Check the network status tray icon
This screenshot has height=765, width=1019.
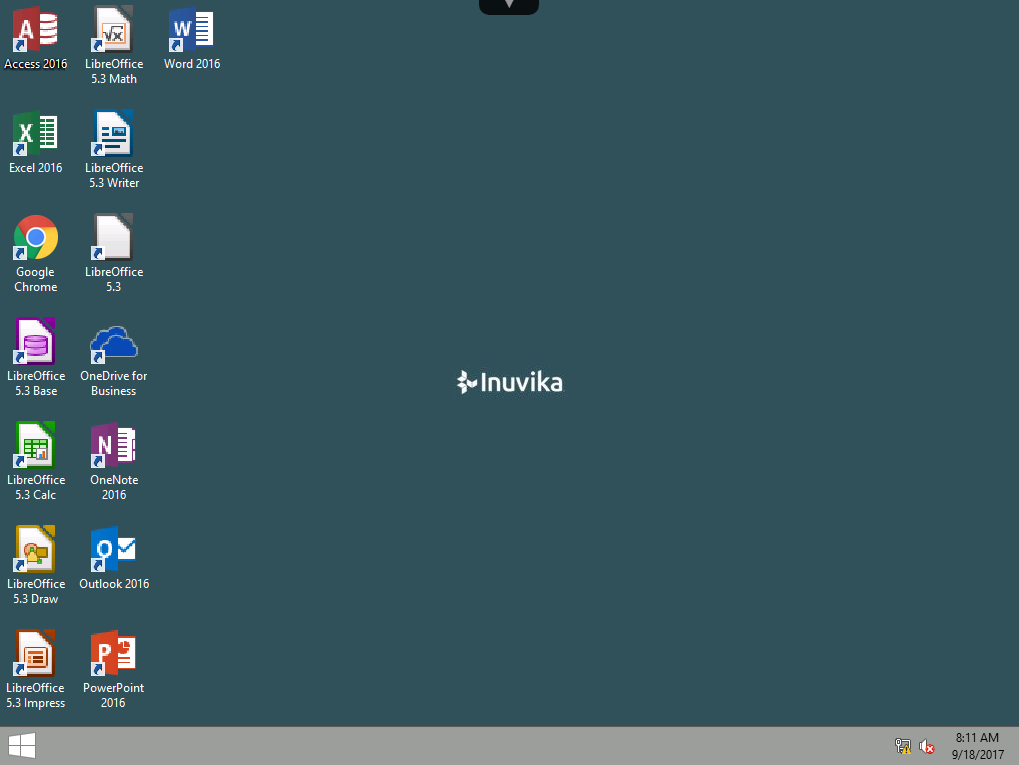902,746
